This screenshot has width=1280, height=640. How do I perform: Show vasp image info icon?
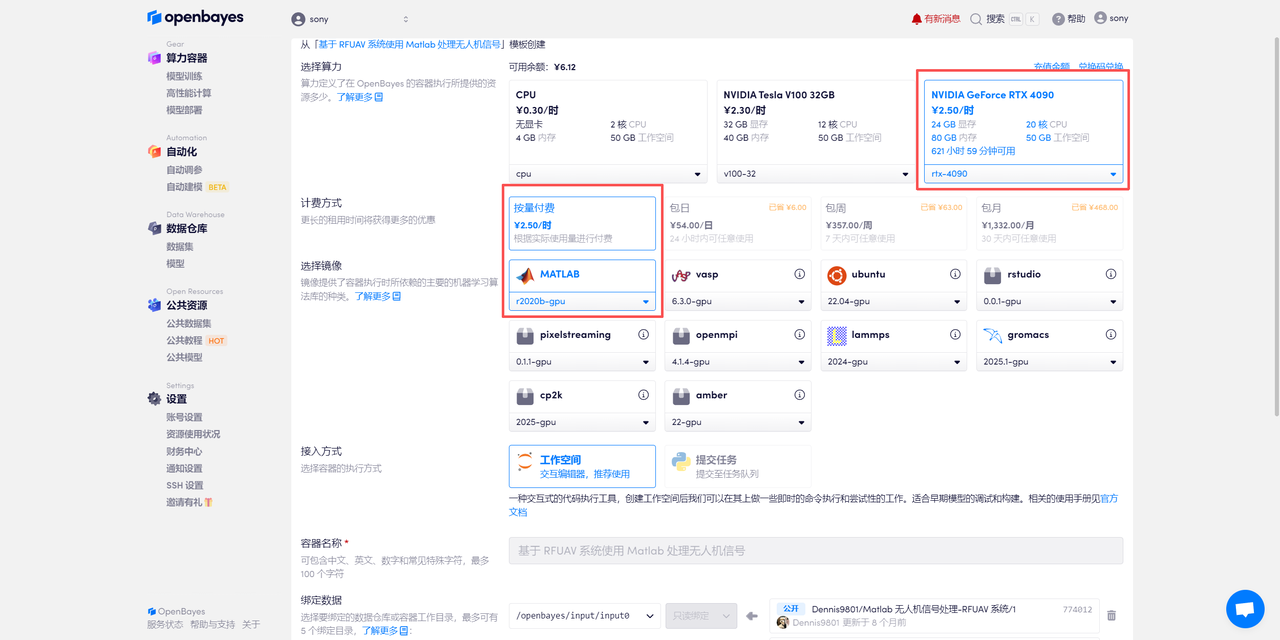click(799, 274)
